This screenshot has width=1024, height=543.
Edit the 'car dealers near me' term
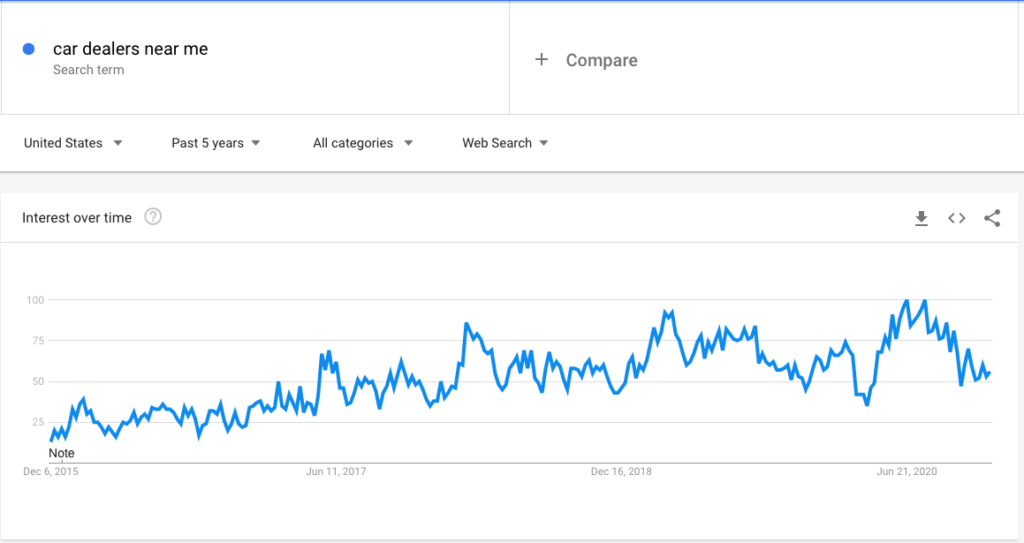[x=131, y=49]
